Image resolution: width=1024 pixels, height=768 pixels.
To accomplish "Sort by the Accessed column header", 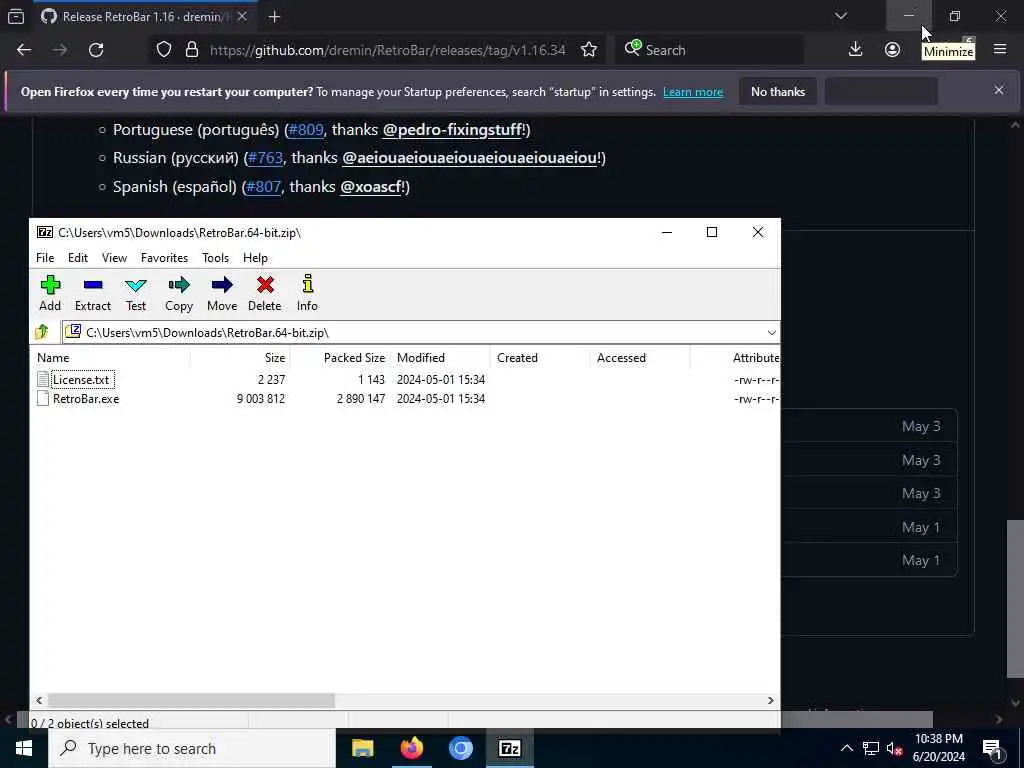I will point(640,358).
